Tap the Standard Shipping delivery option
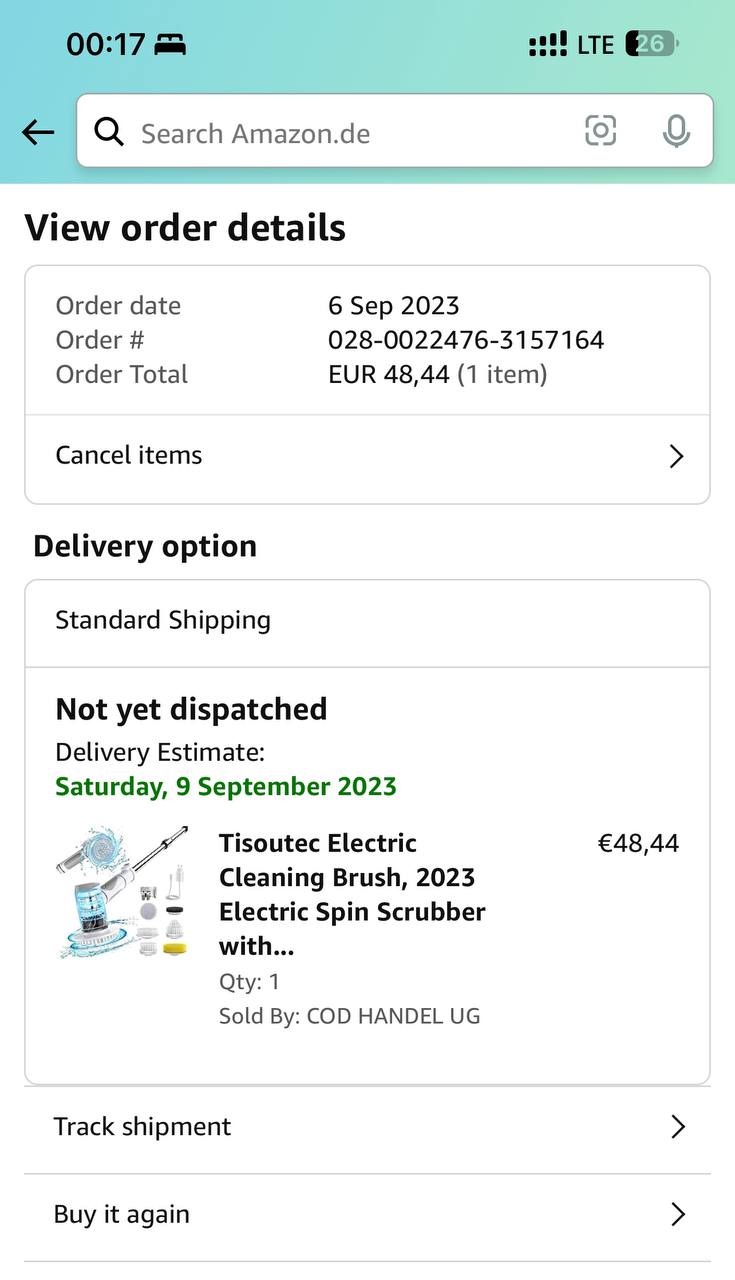The image size is (735, 1280). tap(163, 620)
